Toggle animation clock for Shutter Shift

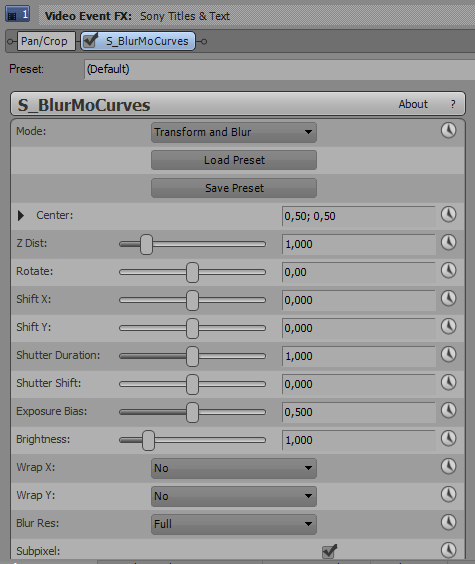(448, 382)
